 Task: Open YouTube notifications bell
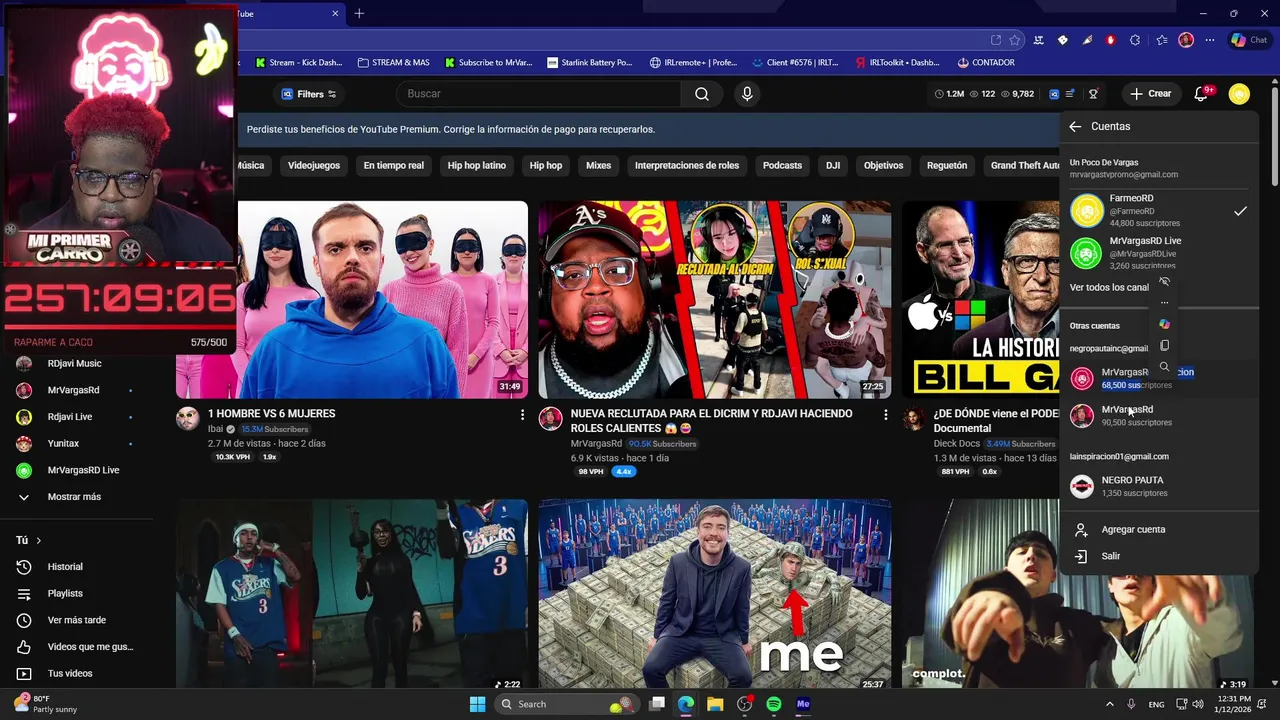pos(1201,94)
